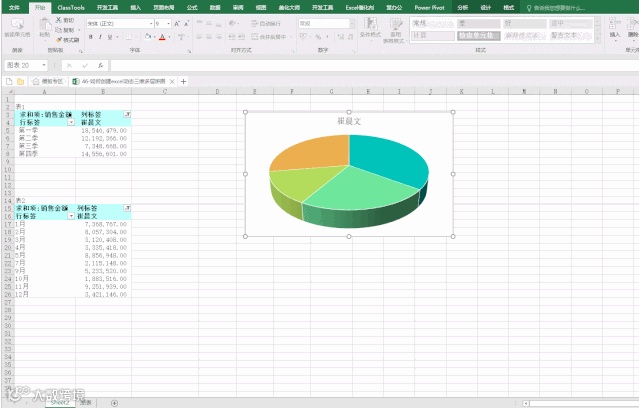
Task: Apply red font color with the A icon
Action: (x=162, y=37)
